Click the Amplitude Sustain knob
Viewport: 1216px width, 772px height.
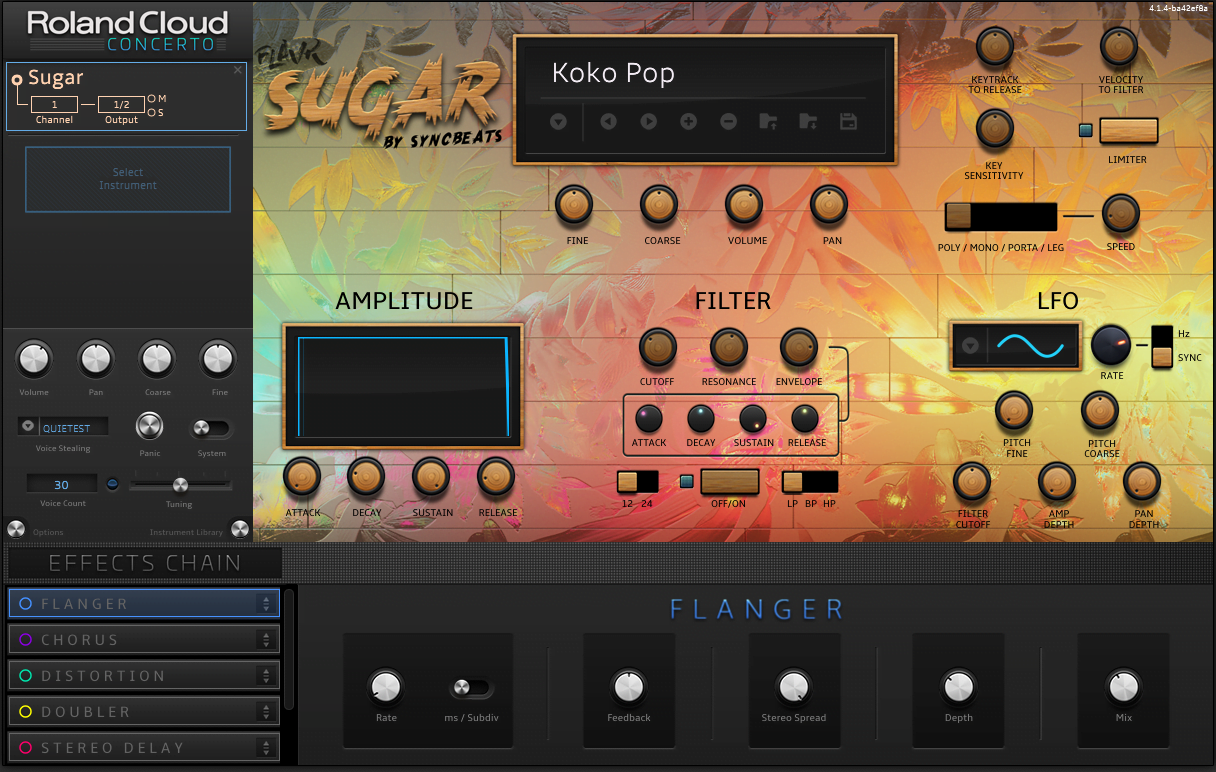pyautogui.click(x=431, y=477)
